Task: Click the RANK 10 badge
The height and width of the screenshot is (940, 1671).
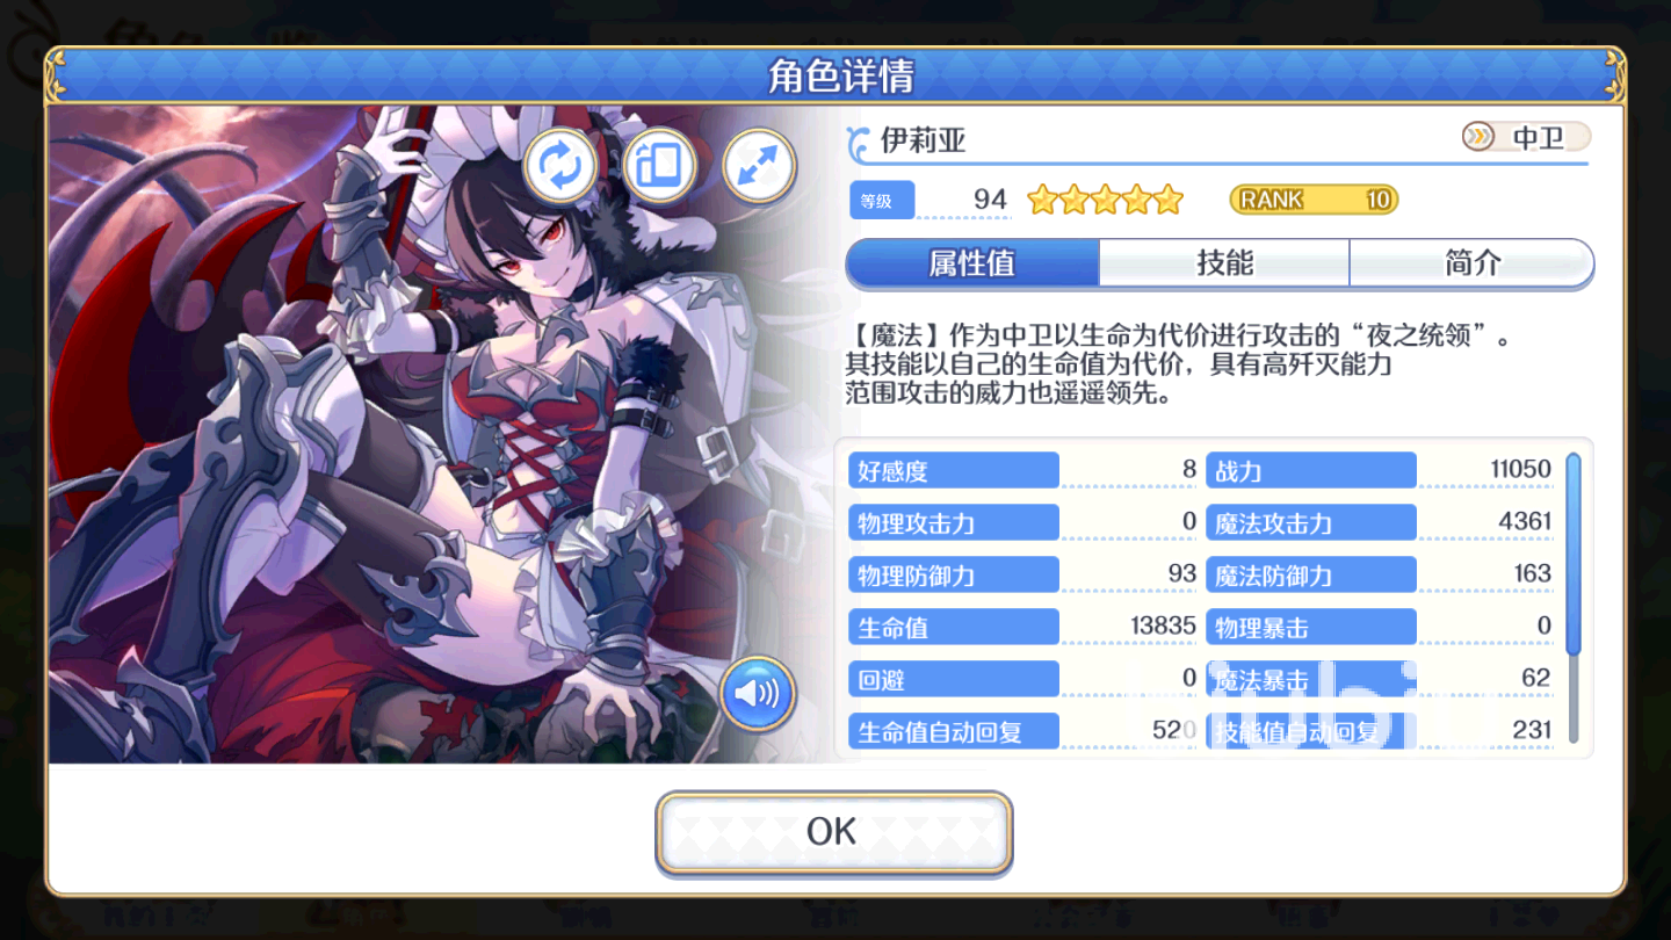Action: (1313, 200)
